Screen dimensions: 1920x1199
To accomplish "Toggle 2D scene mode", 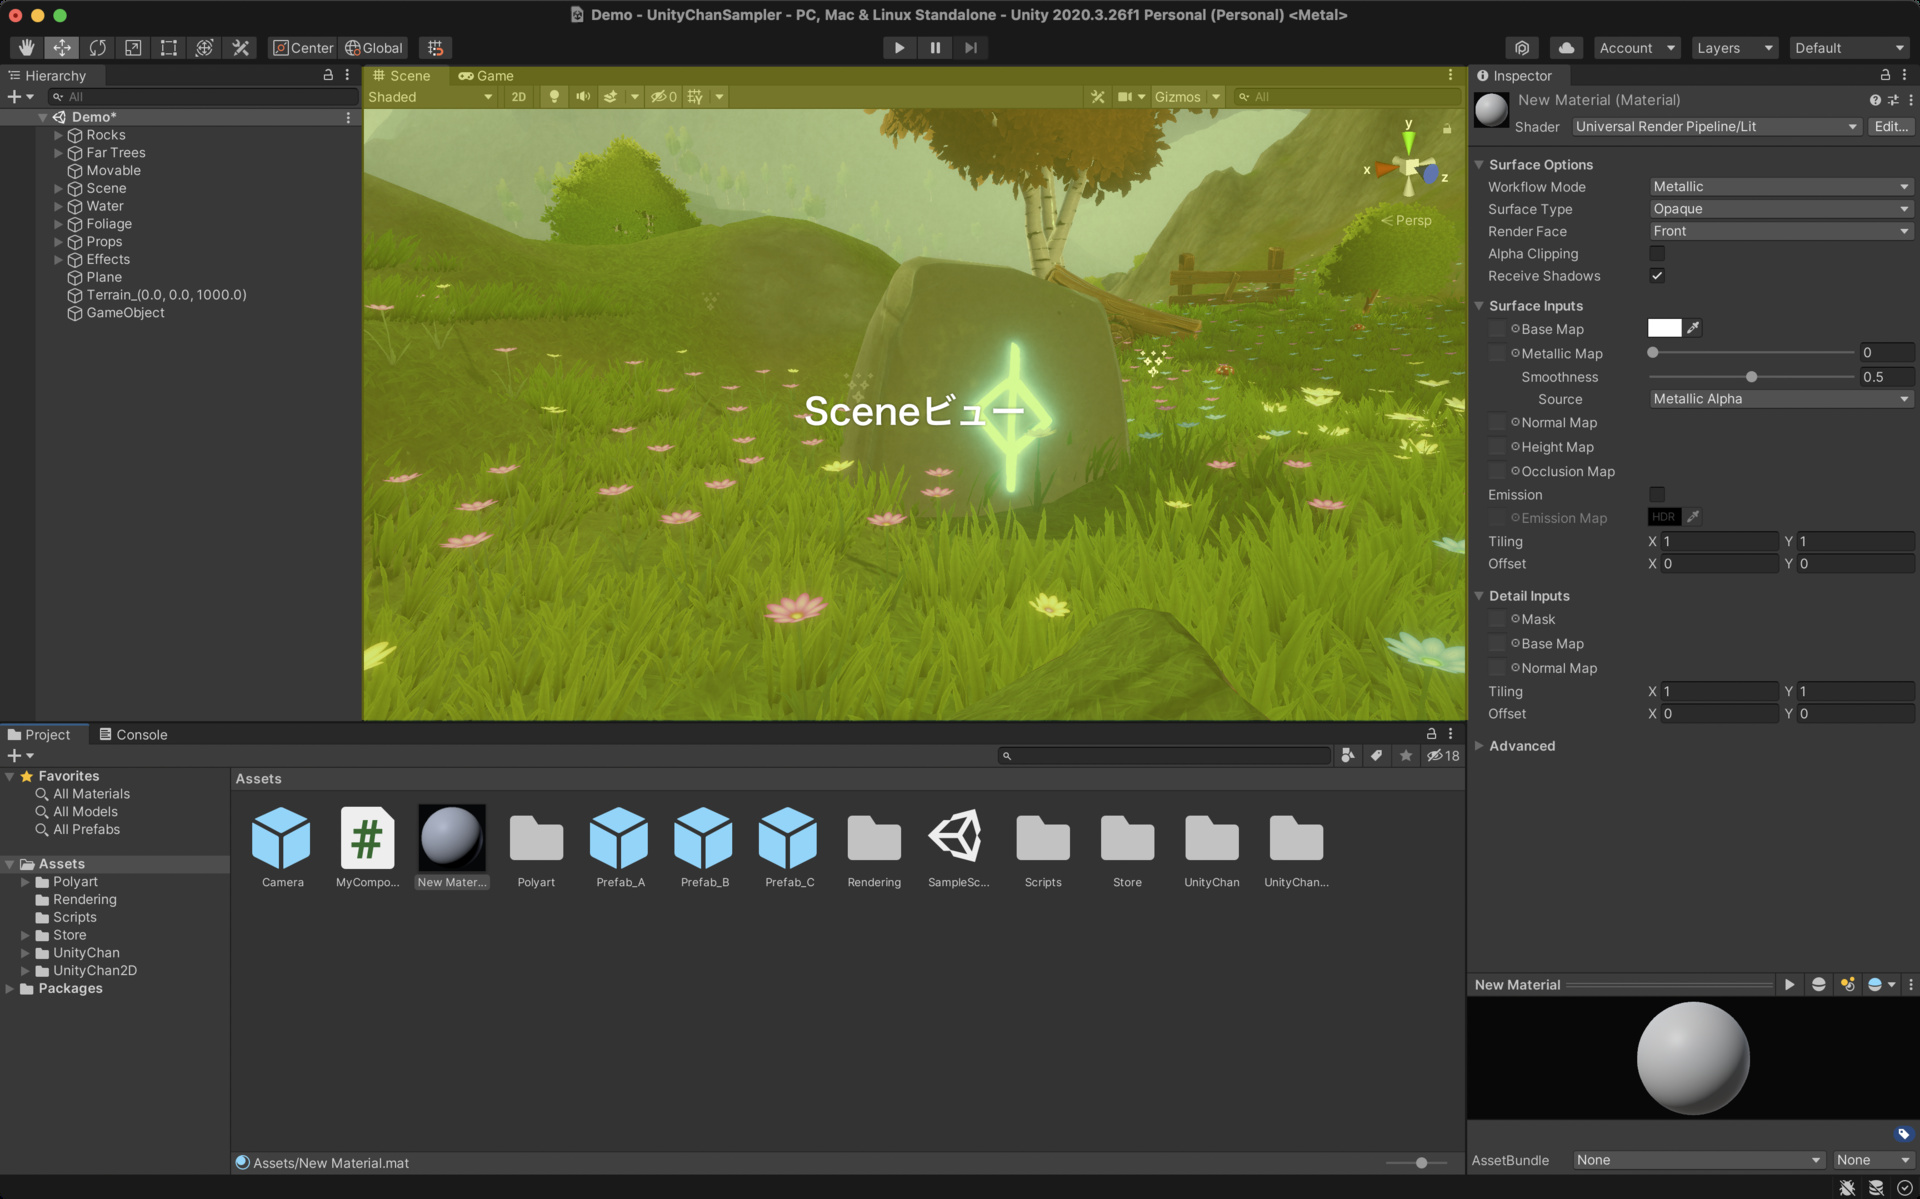I will click(518, 97).
